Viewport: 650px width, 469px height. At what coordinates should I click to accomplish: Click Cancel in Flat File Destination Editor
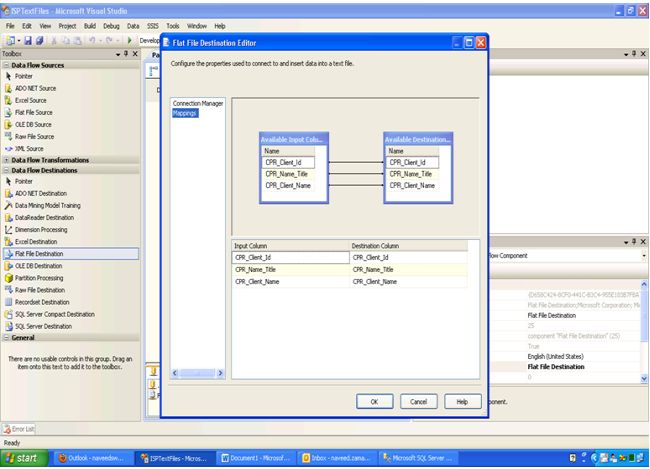point(418,401)
